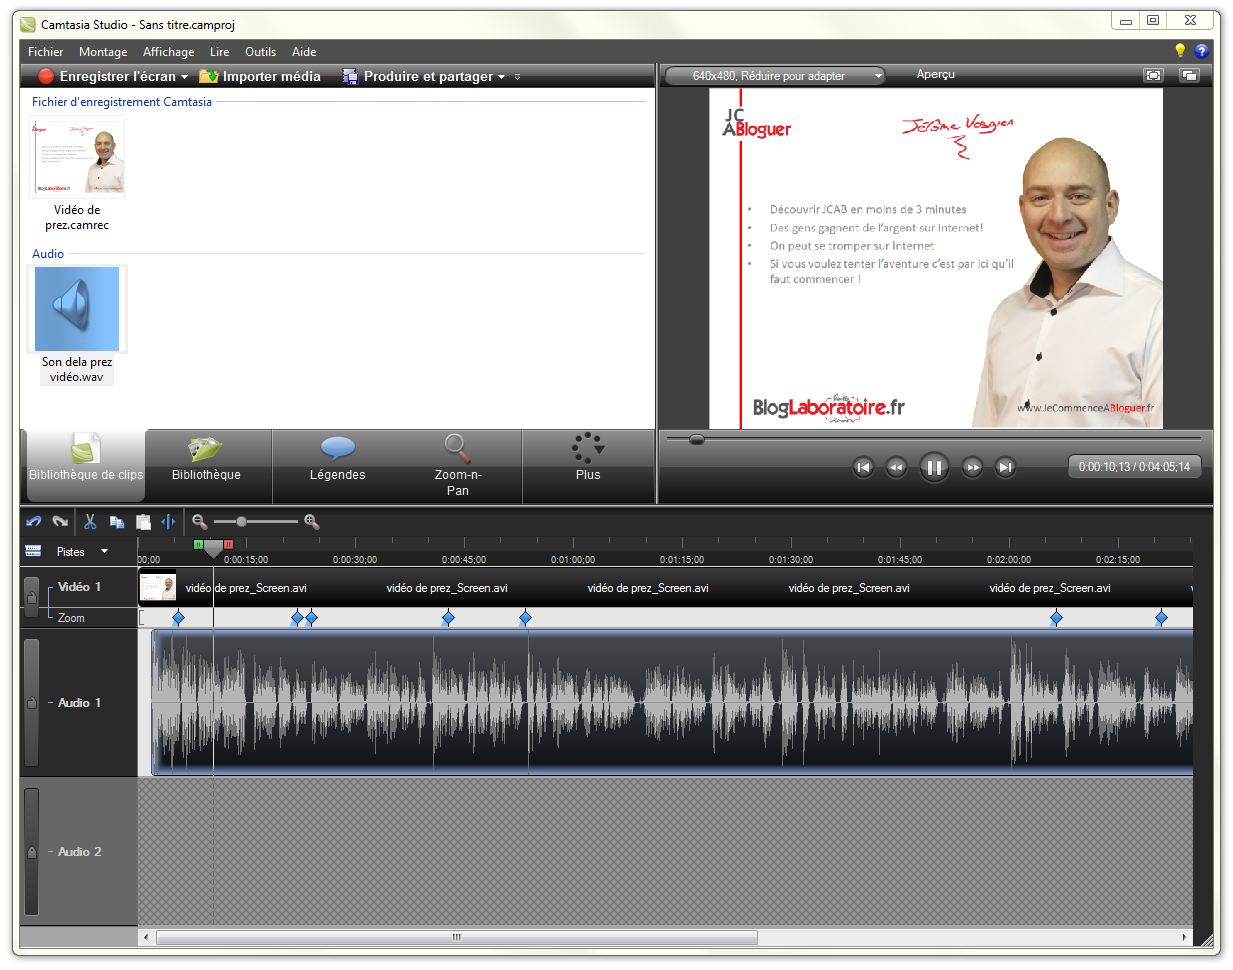
Task: Click the tracks icon beside Pistes
Action: [x=33, y=551]
